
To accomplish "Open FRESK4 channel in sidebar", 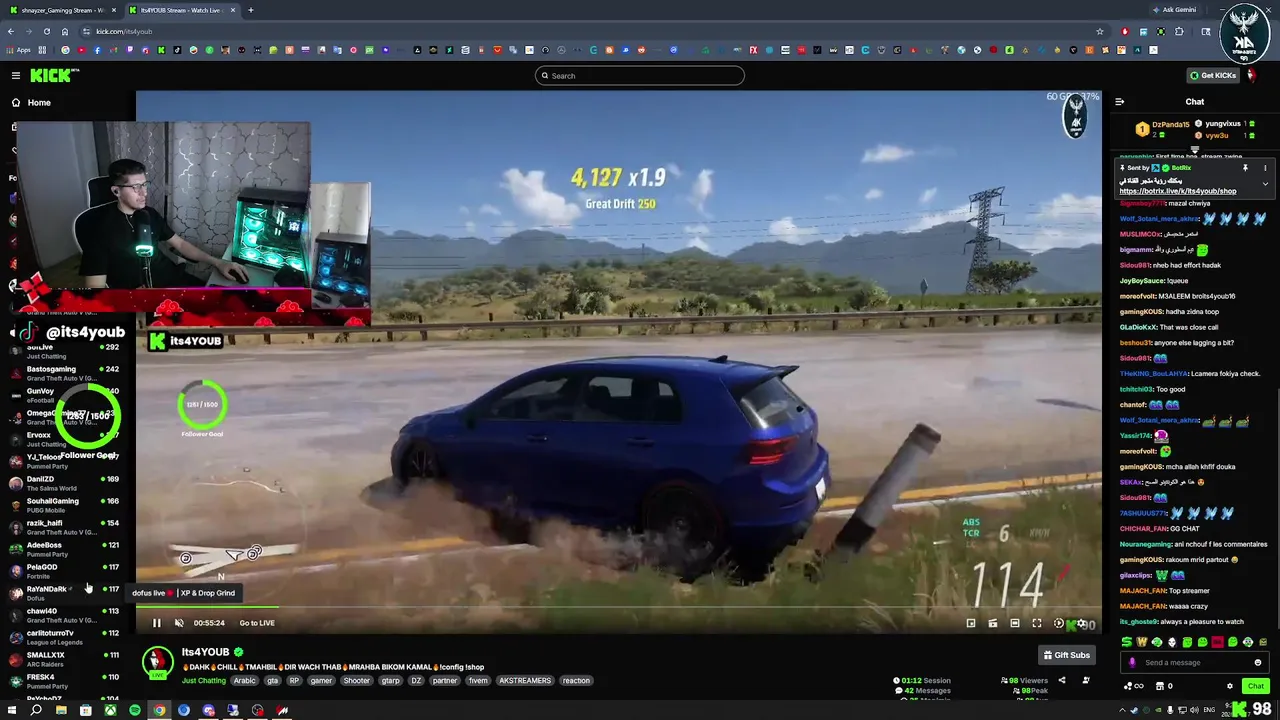I will click(65, 681).
